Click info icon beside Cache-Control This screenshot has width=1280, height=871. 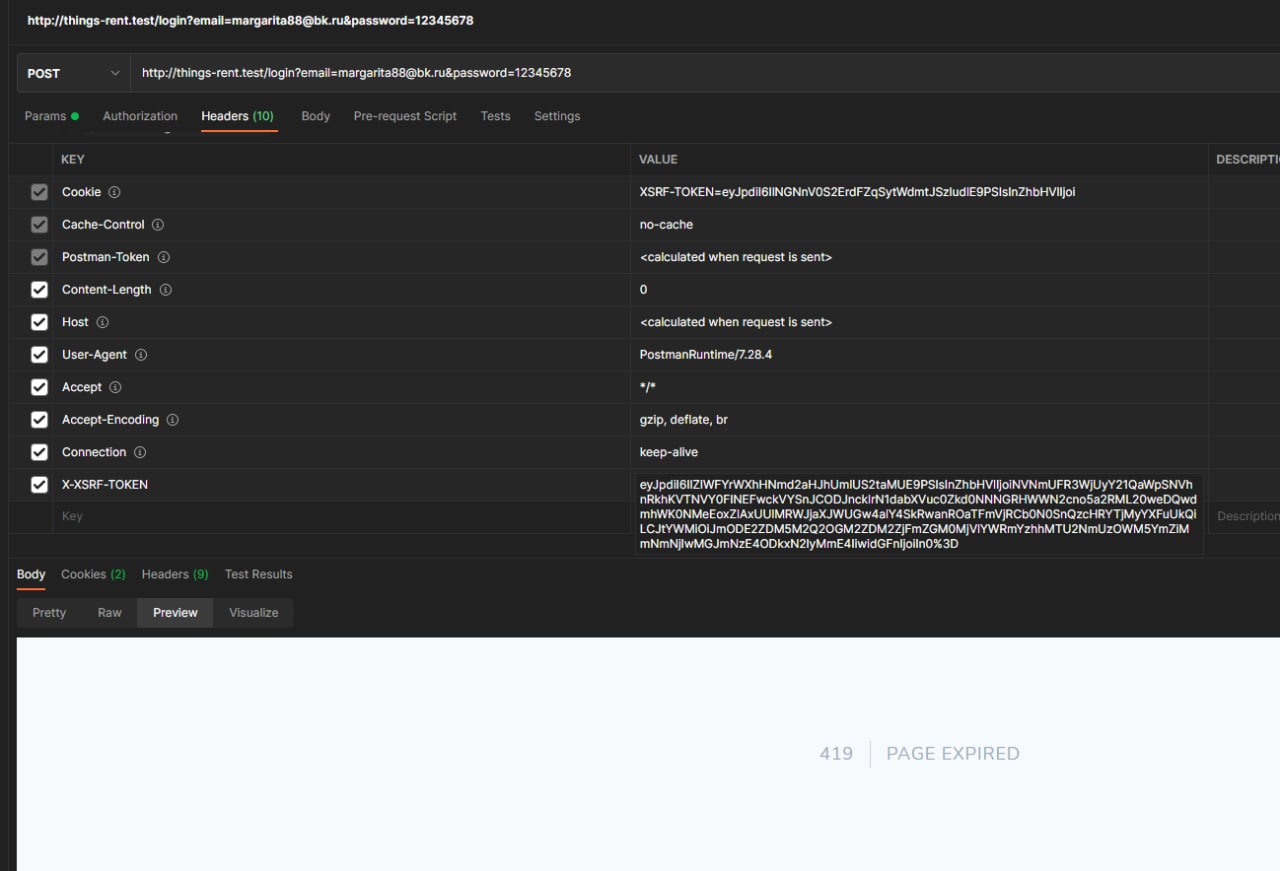[158, 225]
